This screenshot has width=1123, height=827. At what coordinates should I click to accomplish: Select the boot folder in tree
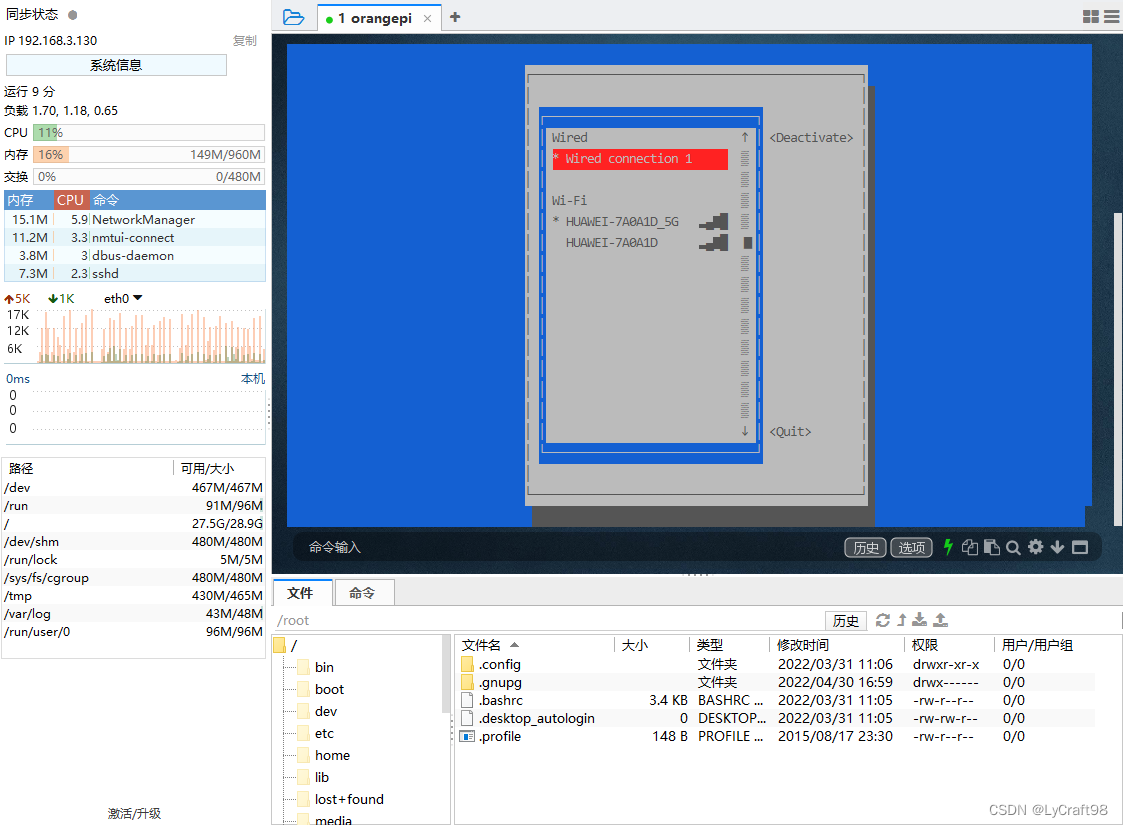(x=329, y=690)
